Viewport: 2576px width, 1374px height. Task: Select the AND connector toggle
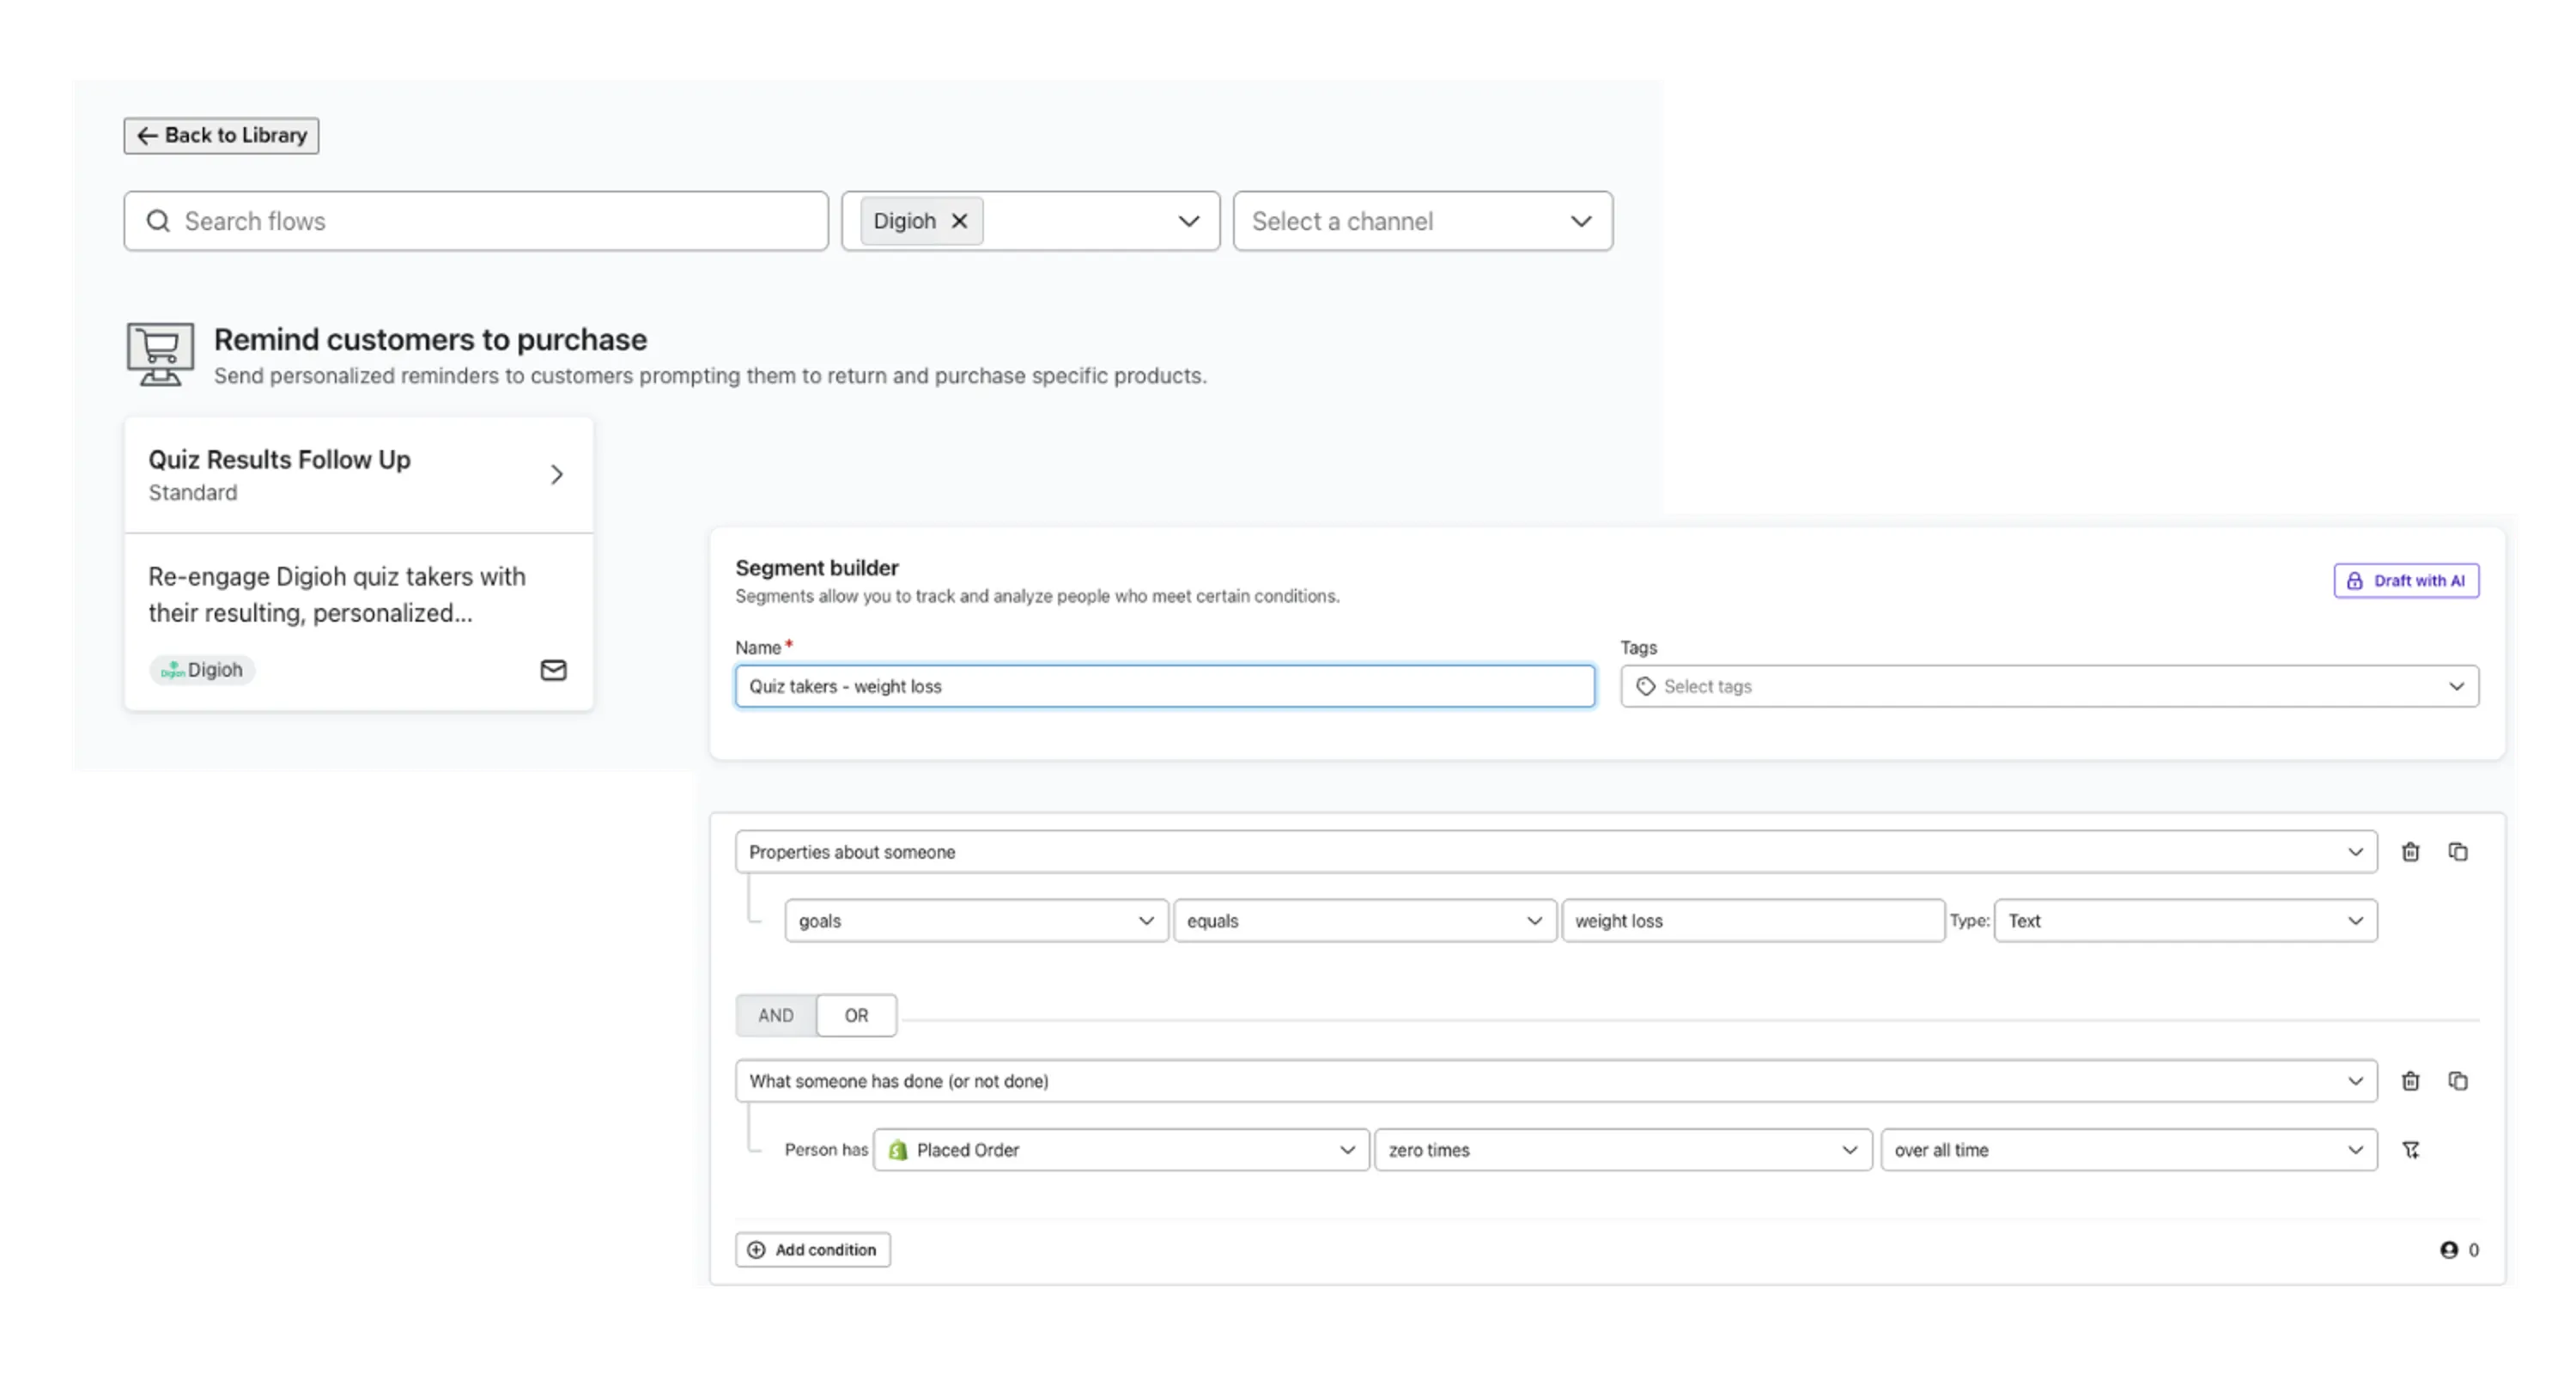click(x=776, y=1015)
